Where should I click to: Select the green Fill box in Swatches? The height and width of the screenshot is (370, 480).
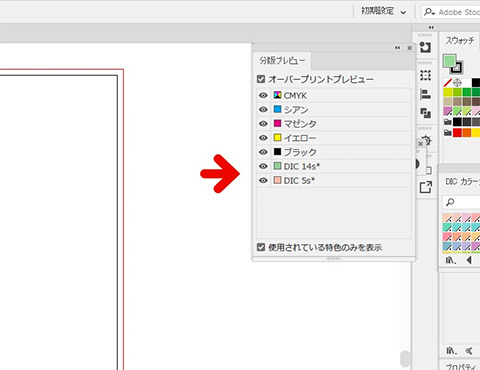click(x=449, y=61)
